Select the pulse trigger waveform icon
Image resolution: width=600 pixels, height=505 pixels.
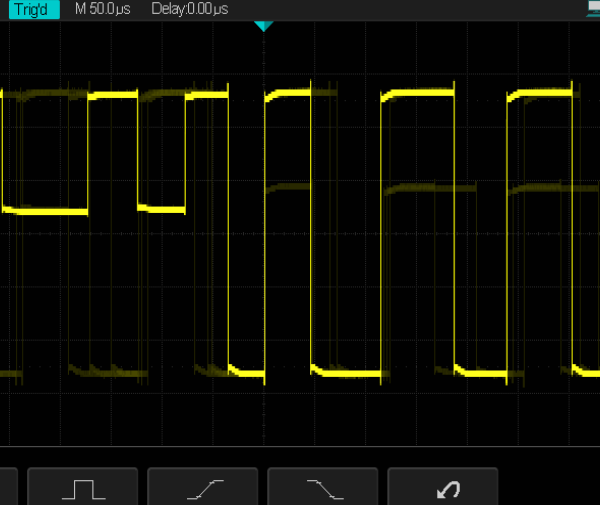click(x=83, y=488)
